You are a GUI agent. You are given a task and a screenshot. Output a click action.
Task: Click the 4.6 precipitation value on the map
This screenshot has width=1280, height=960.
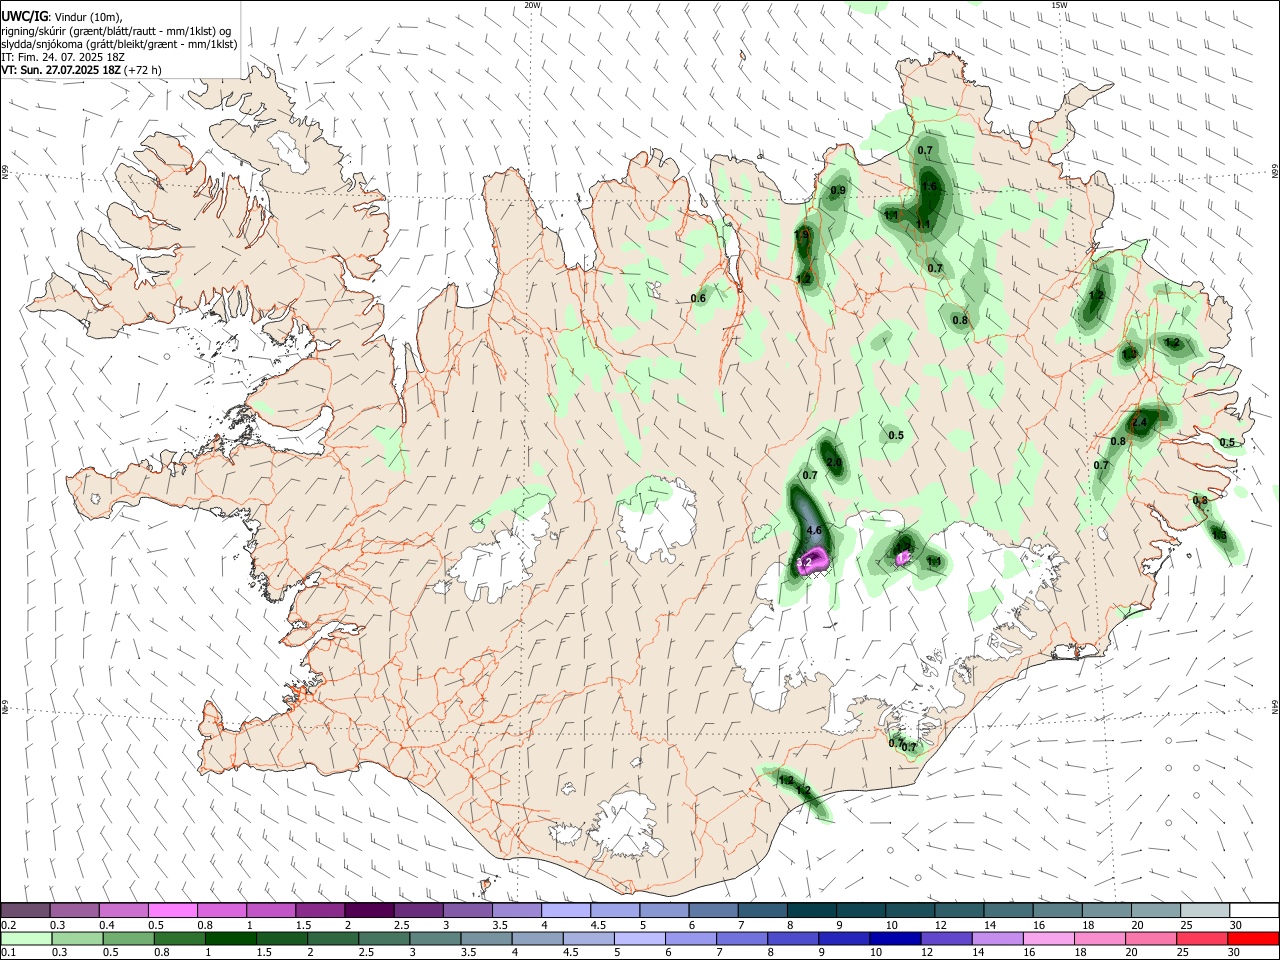click(814, 531)
